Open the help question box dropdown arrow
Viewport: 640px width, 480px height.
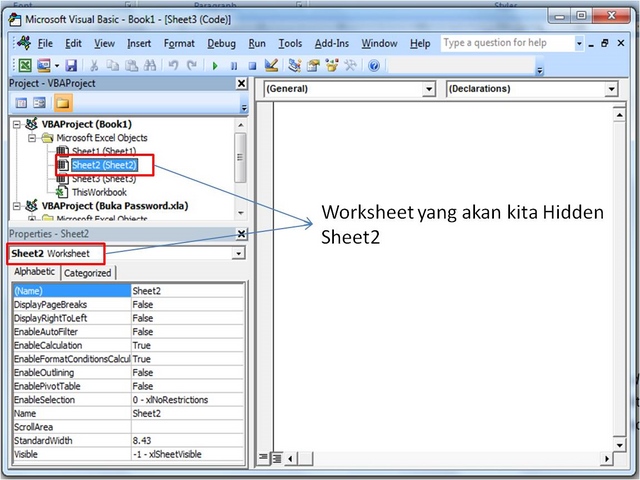point(579,43)
